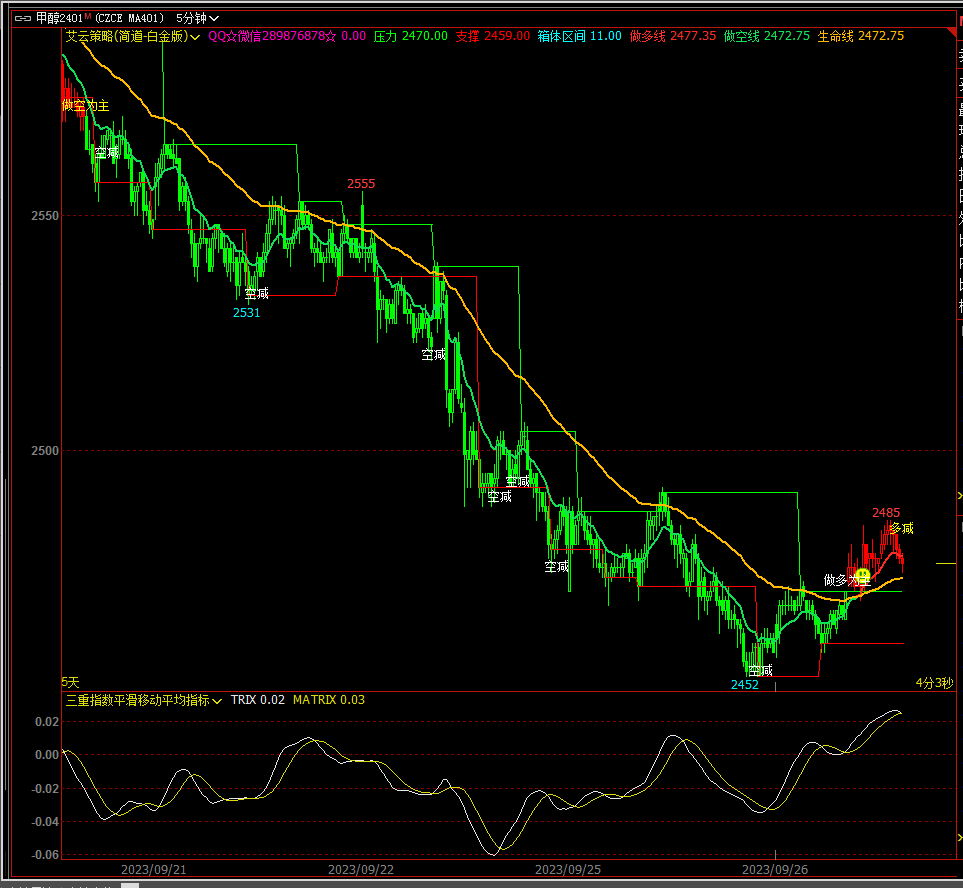Image resolution: width=963 pixels, height=888 pixels.
Task: Click the 2555 high price marker
Action: (361, 183)
